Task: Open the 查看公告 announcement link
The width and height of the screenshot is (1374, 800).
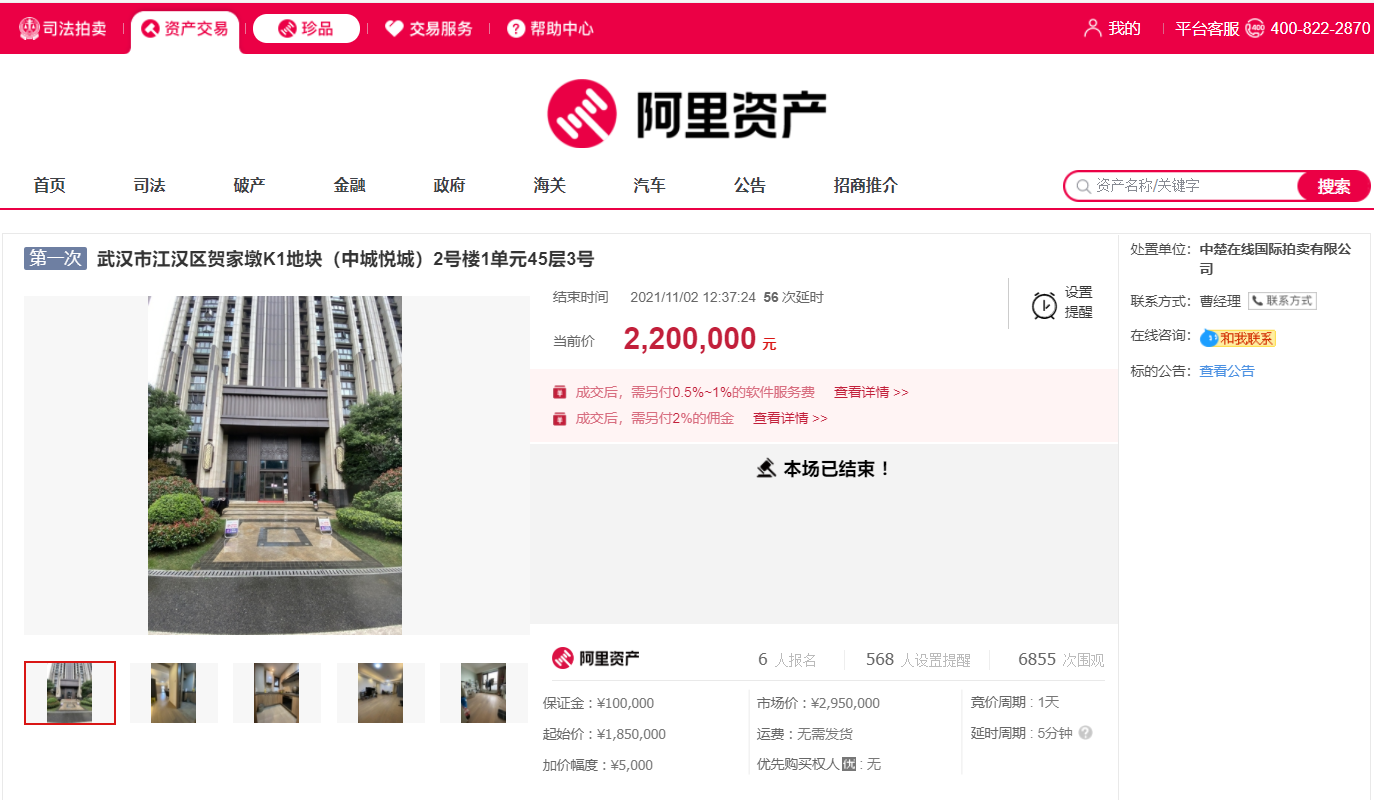Action: (1227, 371)
